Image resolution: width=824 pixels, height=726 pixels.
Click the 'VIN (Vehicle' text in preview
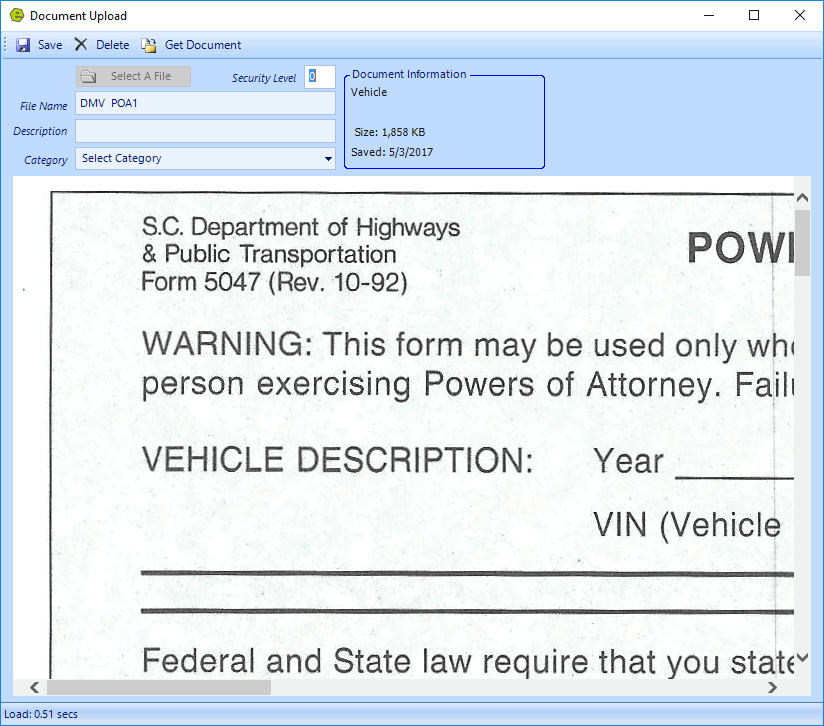tap(687, 525)
